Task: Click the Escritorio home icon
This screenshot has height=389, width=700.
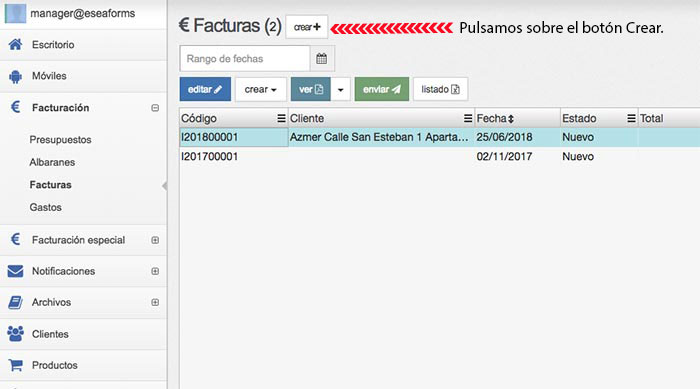Action: (15, 44)
